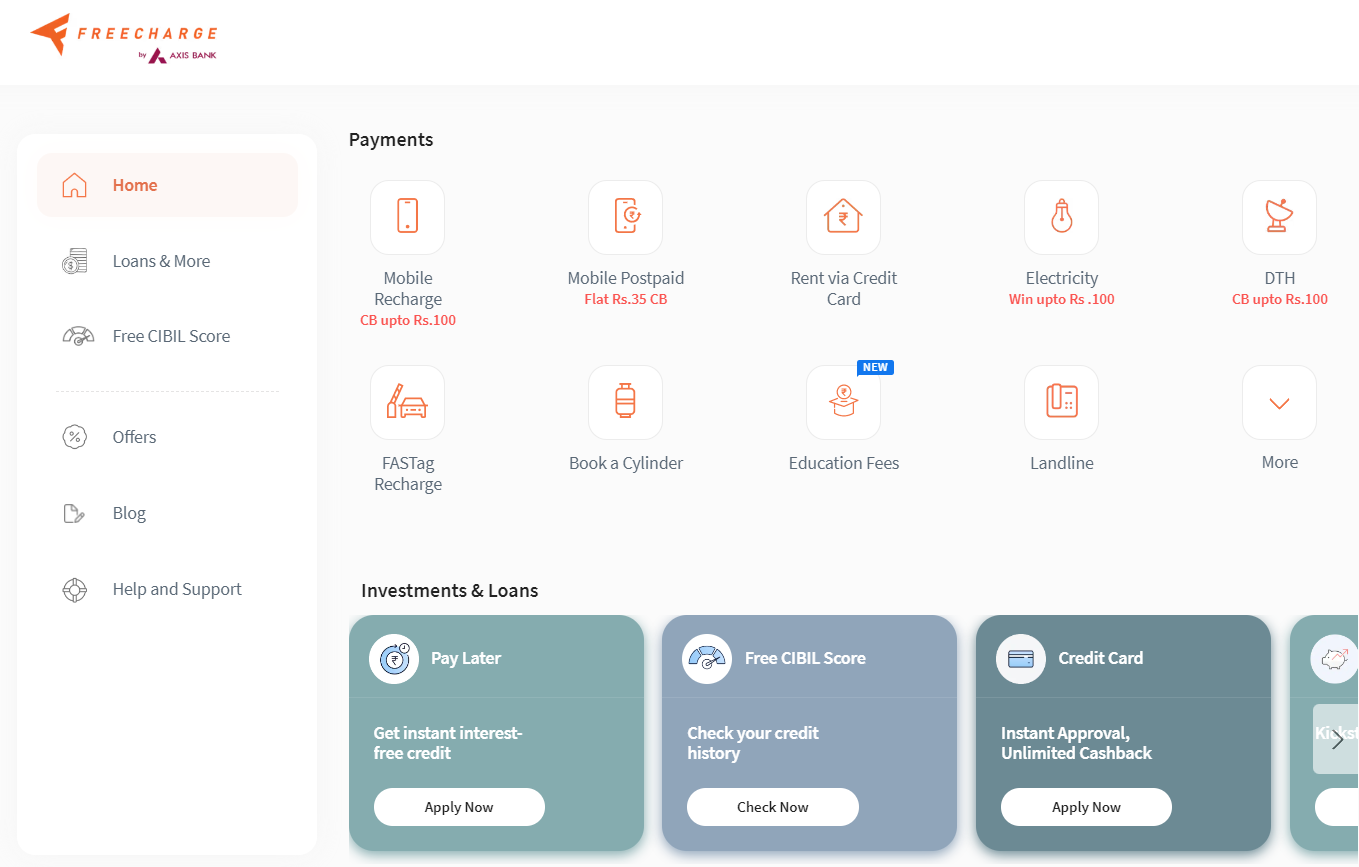The width and height of the screenshot is (1359, 867).
Task: Open the Book a Cylinder icon
Action: (625, 402)
